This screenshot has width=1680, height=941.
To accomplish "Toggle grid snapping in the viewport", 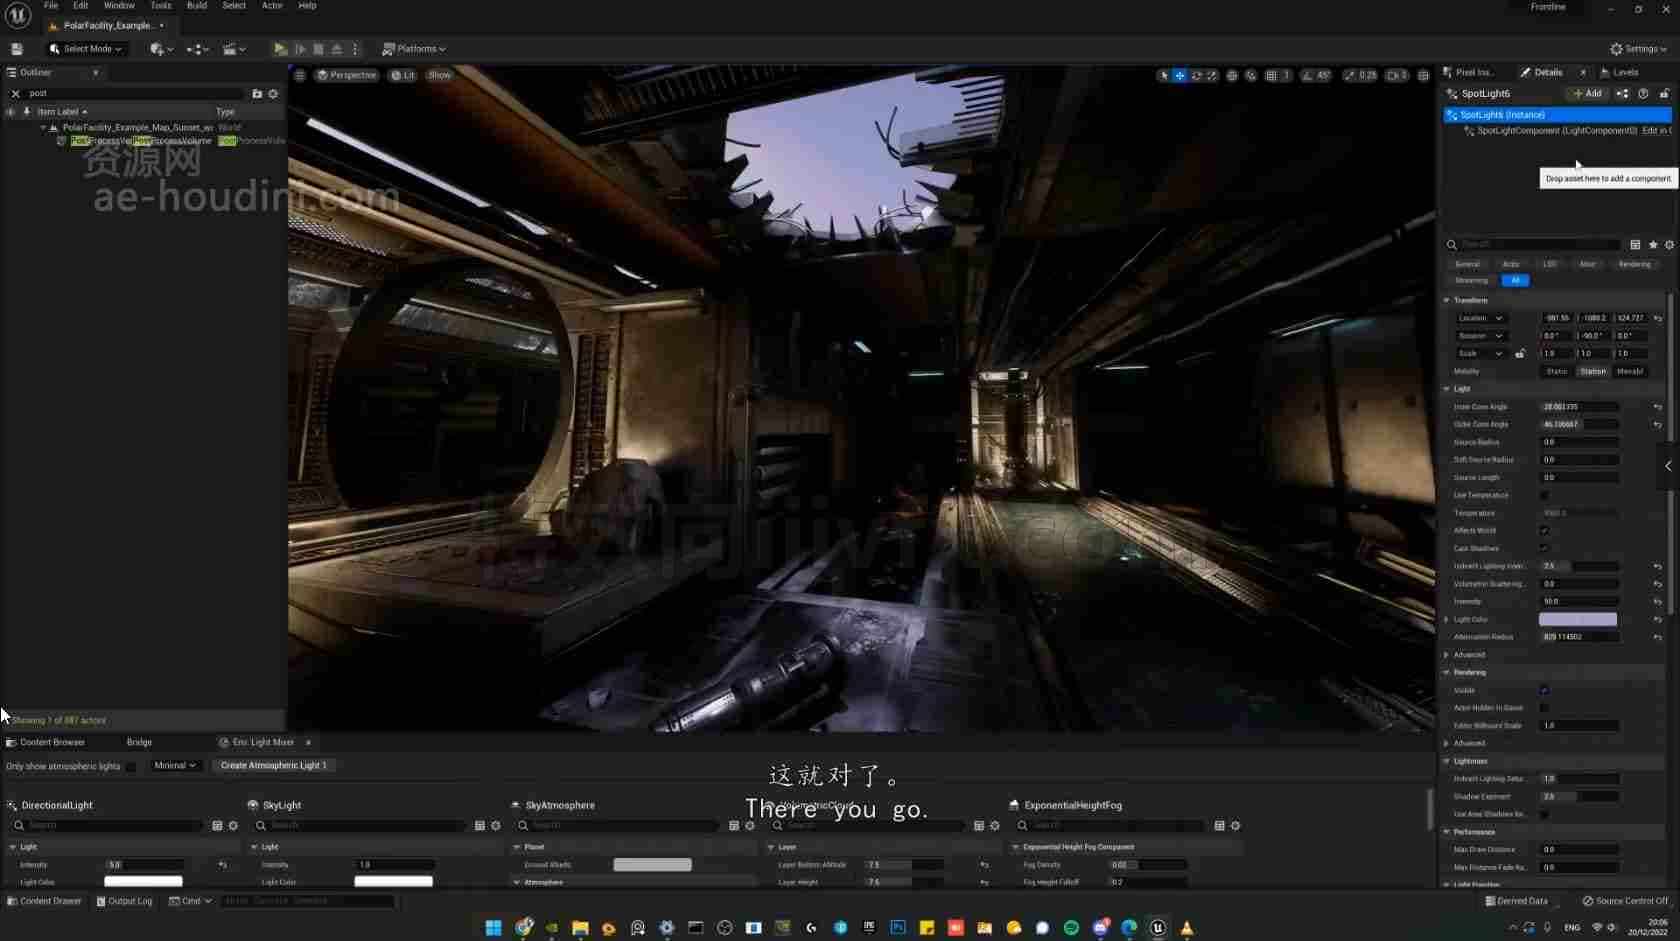I will click(1271, 75).
